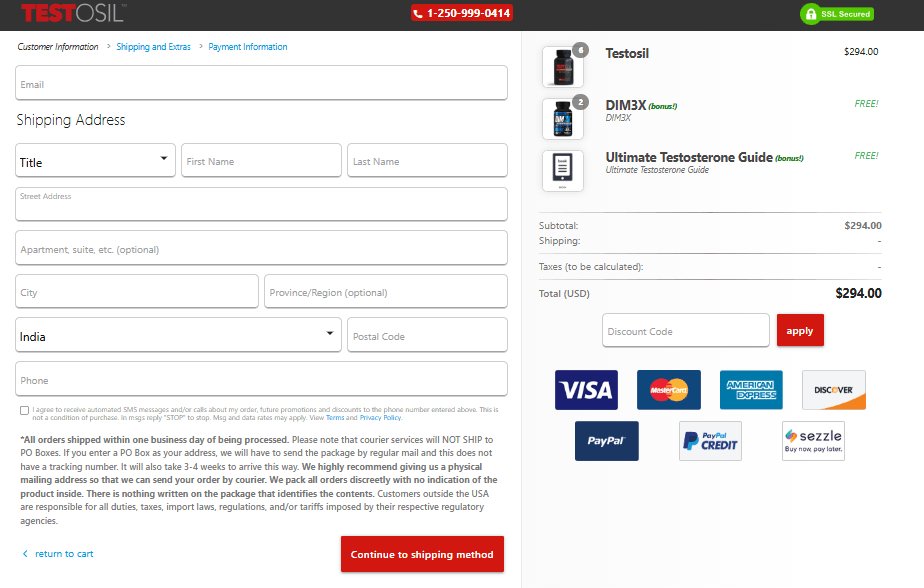This screenshot has width=924, height=588.
Task: Open the Customer Information breadcrumb step
Action: pos(58,47)
